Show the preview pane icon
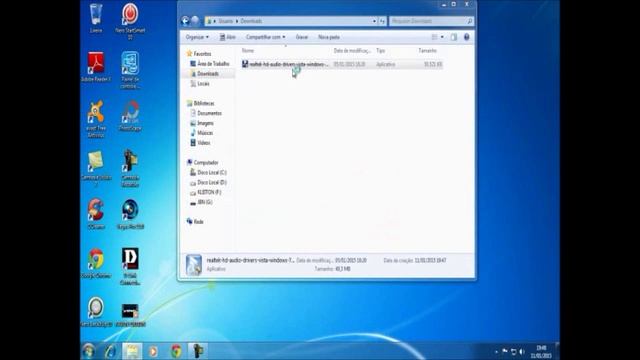The width and height of the screenshot is (640, 360). [454, 37]
